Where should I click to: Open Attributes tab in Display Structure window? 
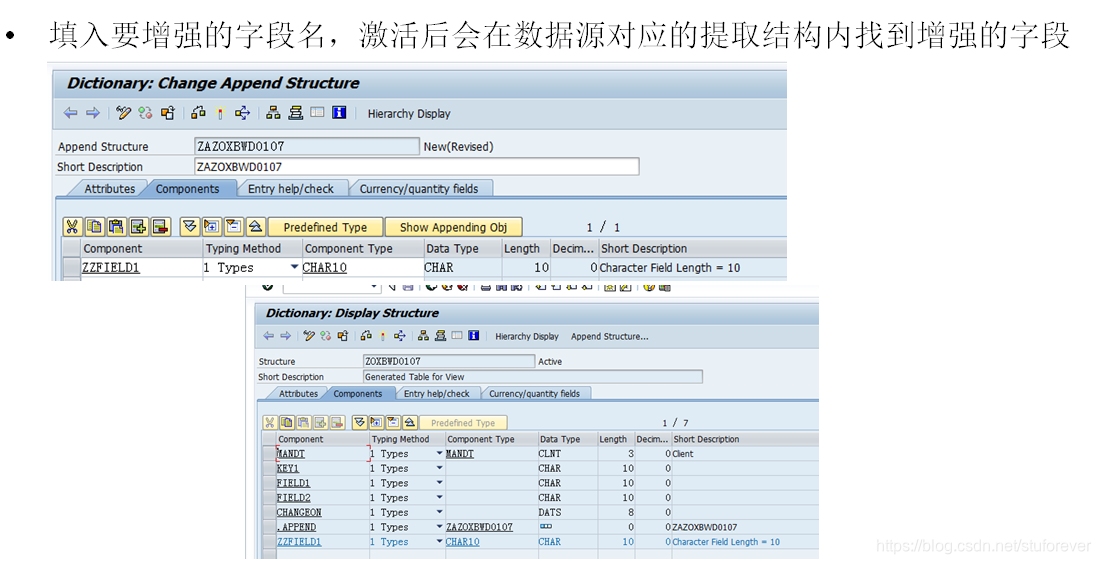pos(298,393)
